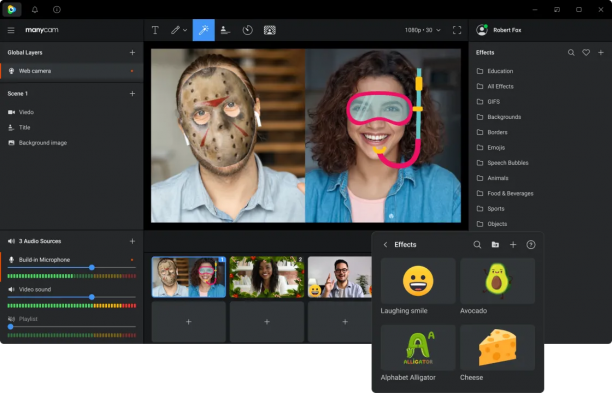Expand the pencil tool options arrow
The width and height of the screenshot is (612, 393).
click(185, 30)
